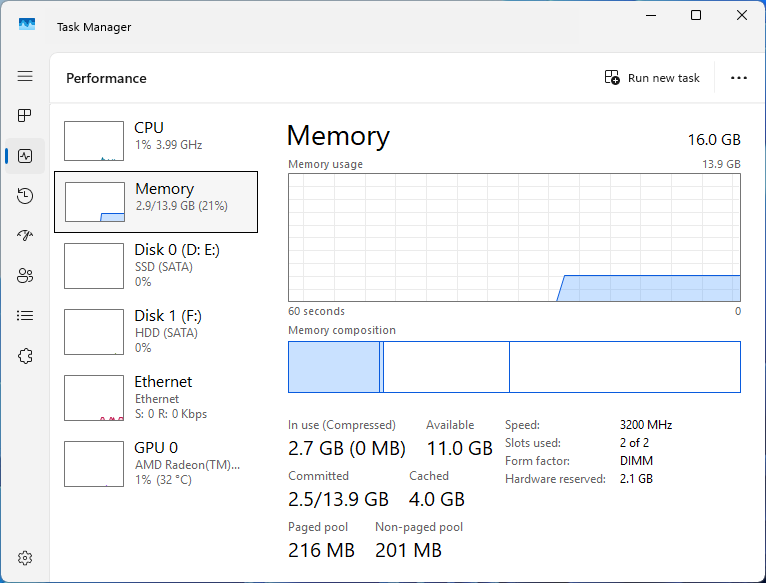
Task: Select the Memory performance entry
Action: click(x=156, y=202)
